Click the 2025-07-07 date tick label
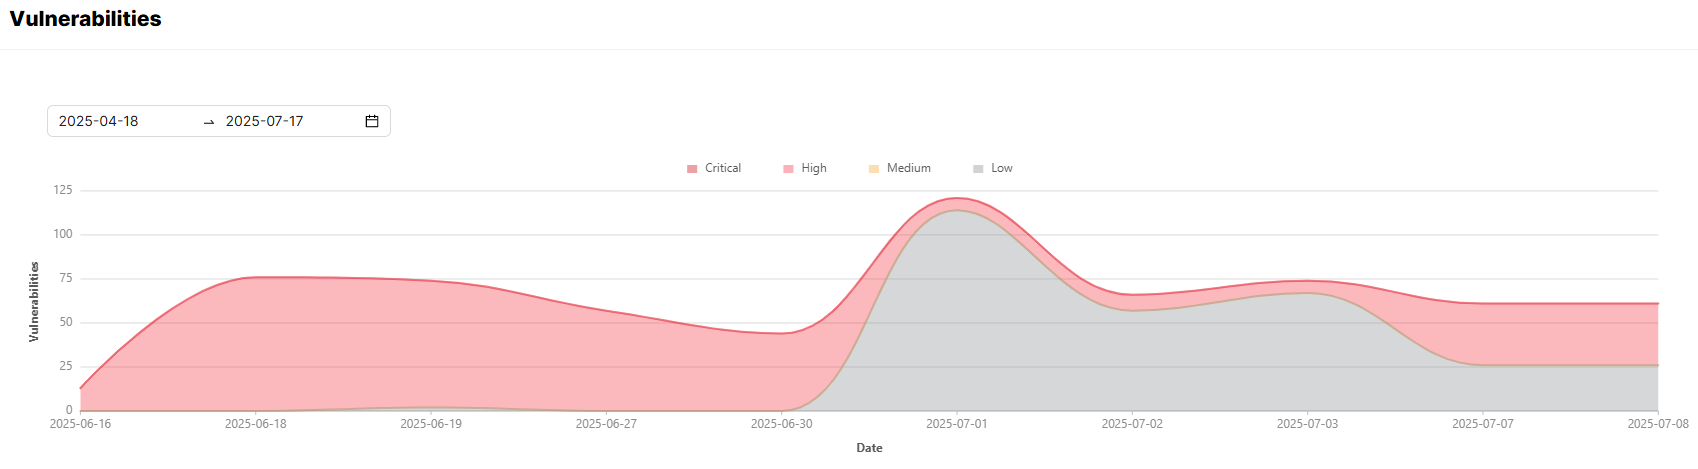This screenshot has width=1698, height=469. pyautogui.click(x=1482, y=424)
